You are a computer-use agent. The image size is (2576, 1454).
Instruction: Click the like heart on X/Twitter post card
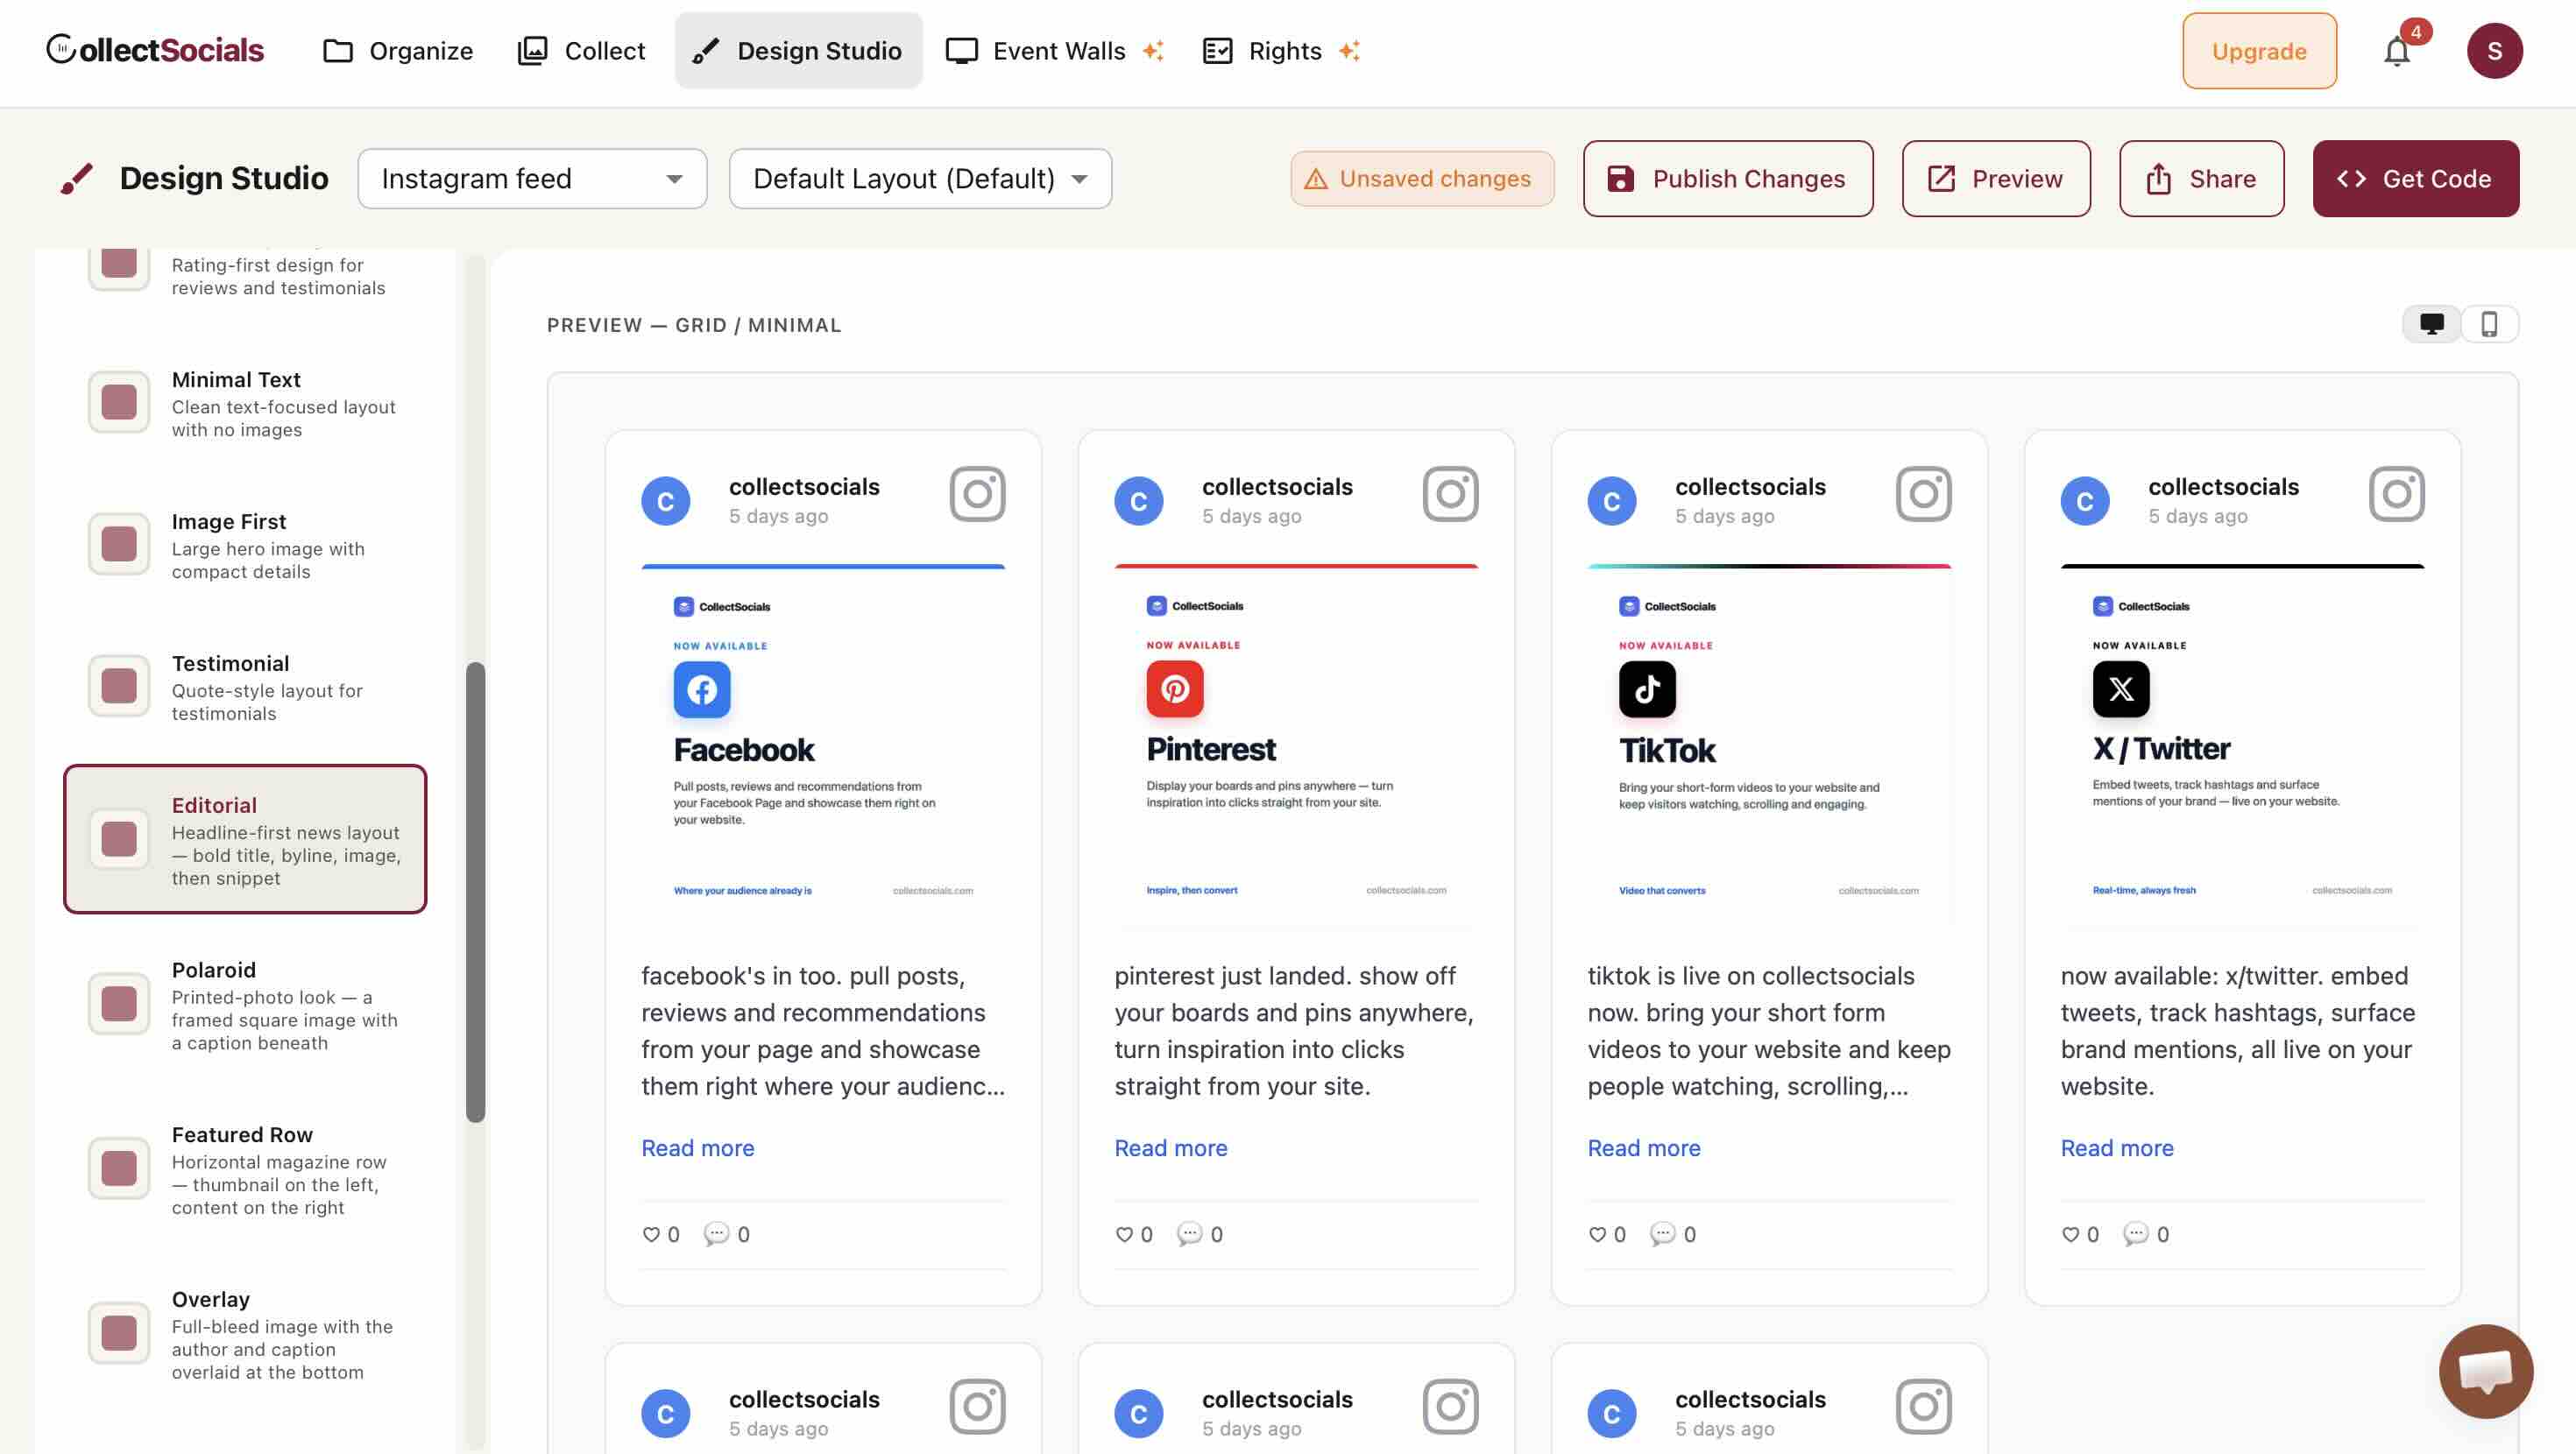point(2070,1234)
